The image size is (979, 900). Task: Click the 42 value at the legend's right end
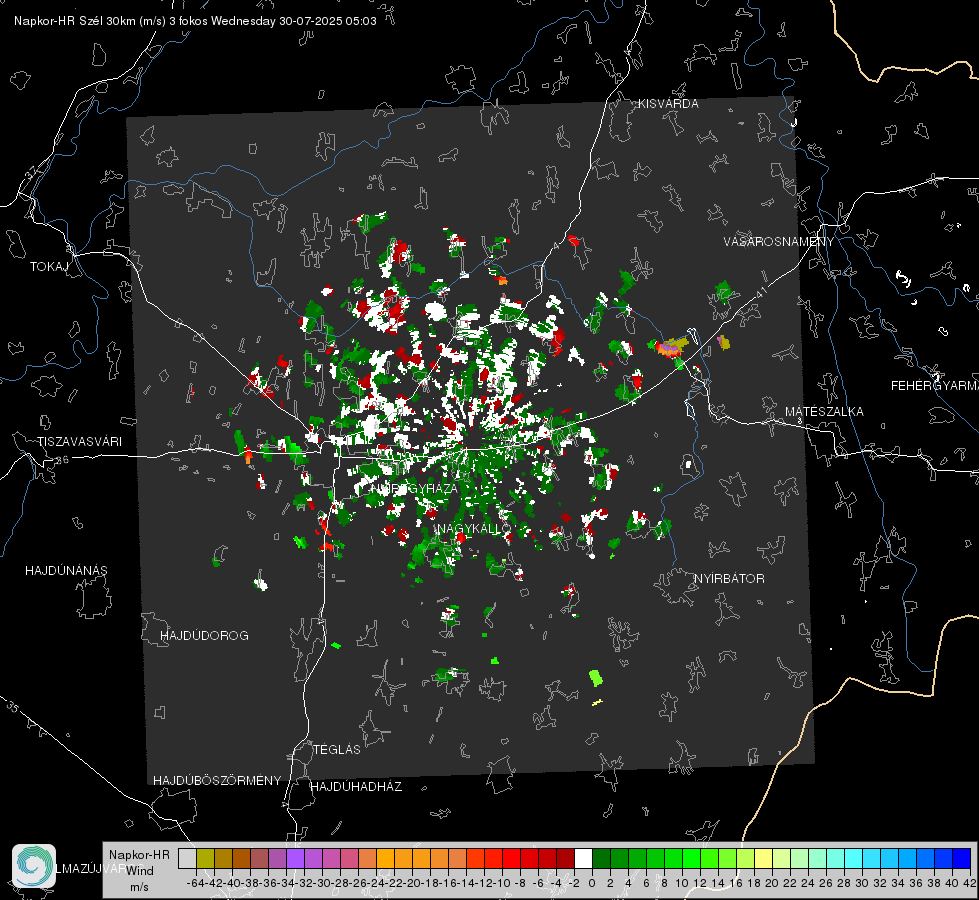[969, 883]
